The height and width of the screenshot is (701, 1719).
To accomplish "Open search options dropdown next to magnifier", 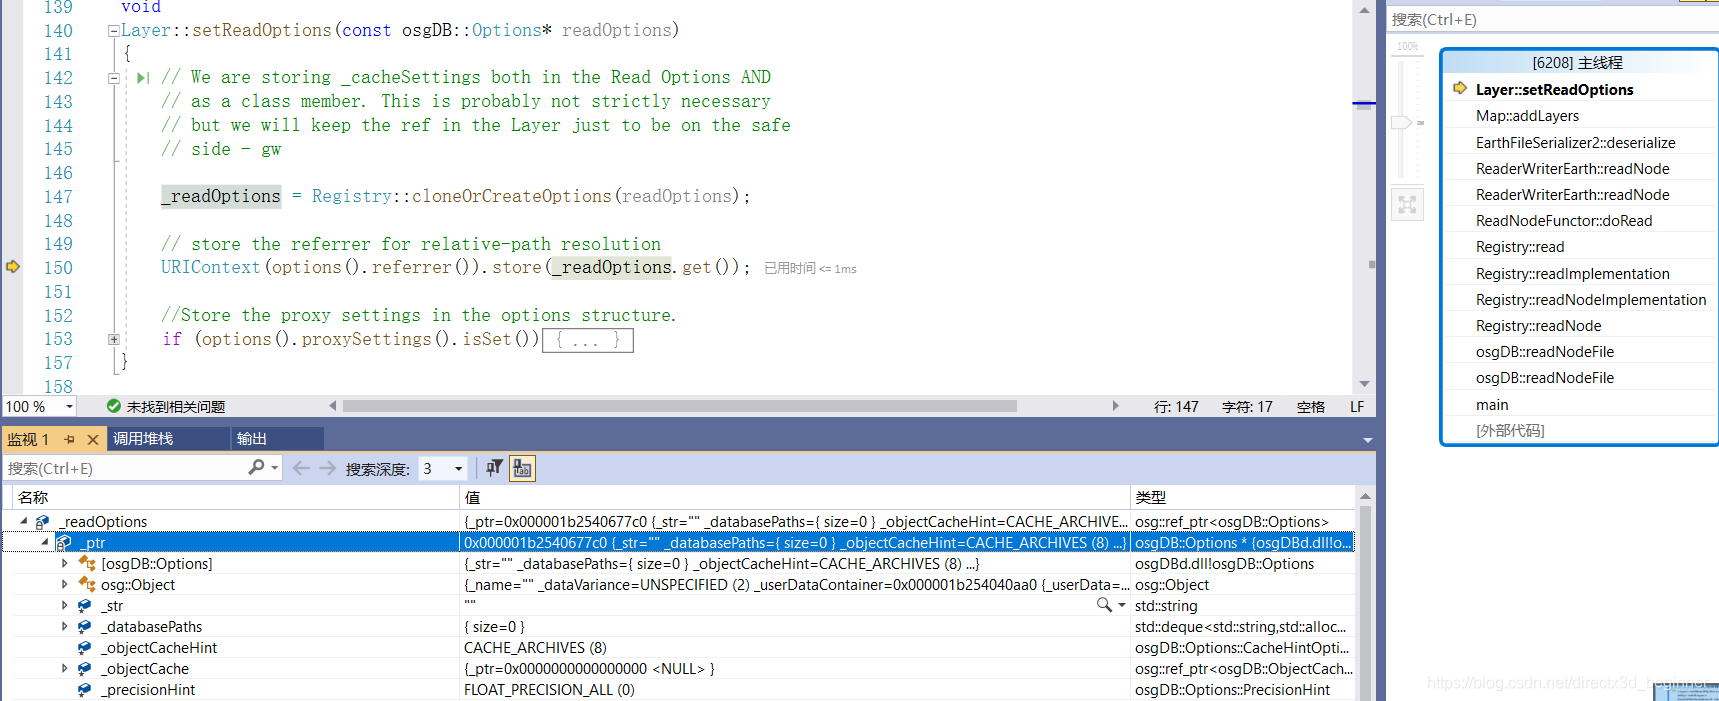I will [275, 467].
